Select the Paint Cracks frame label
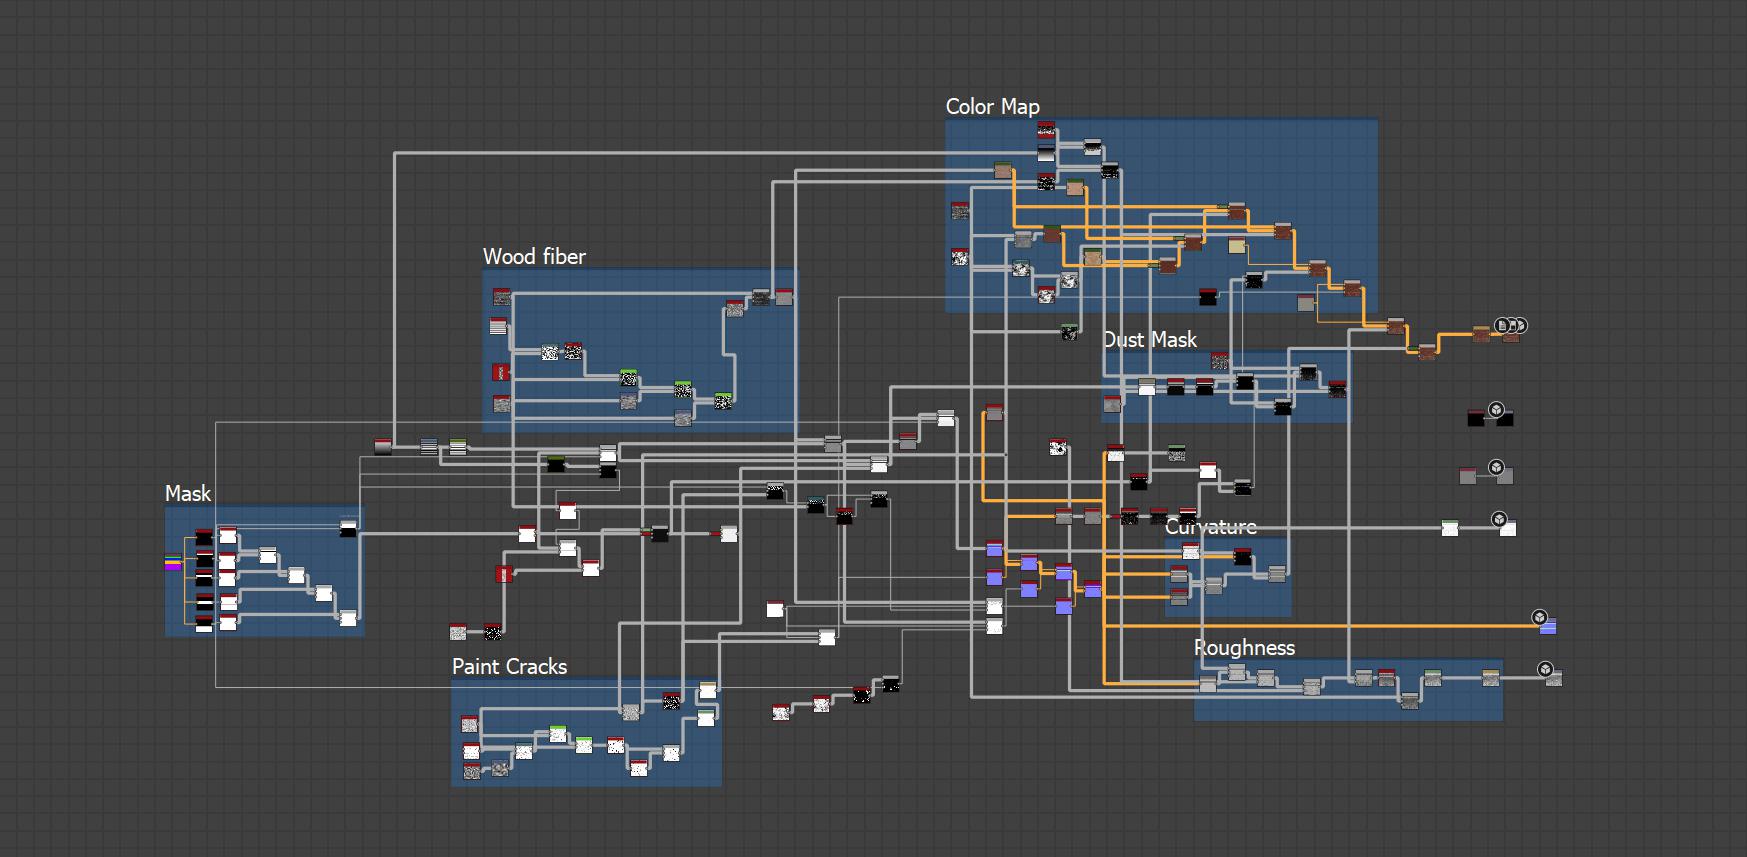The width and height of the screenshot is (1747, 857). pyautogui.click(x=509, y=667)
